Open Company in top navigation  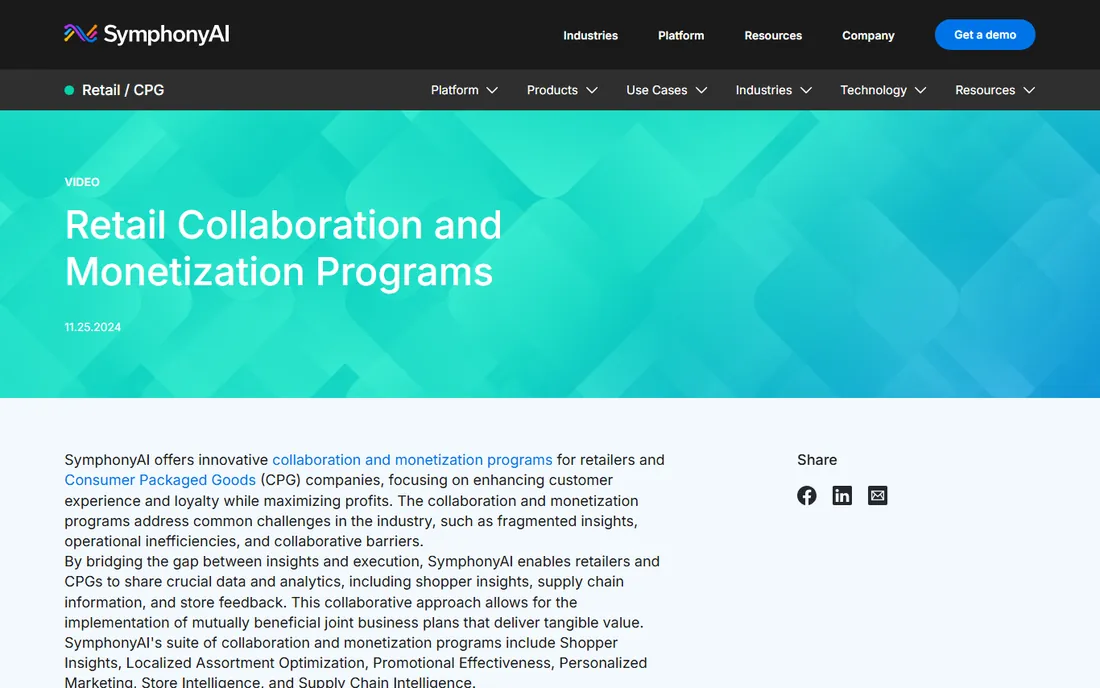tap(868, 35)
